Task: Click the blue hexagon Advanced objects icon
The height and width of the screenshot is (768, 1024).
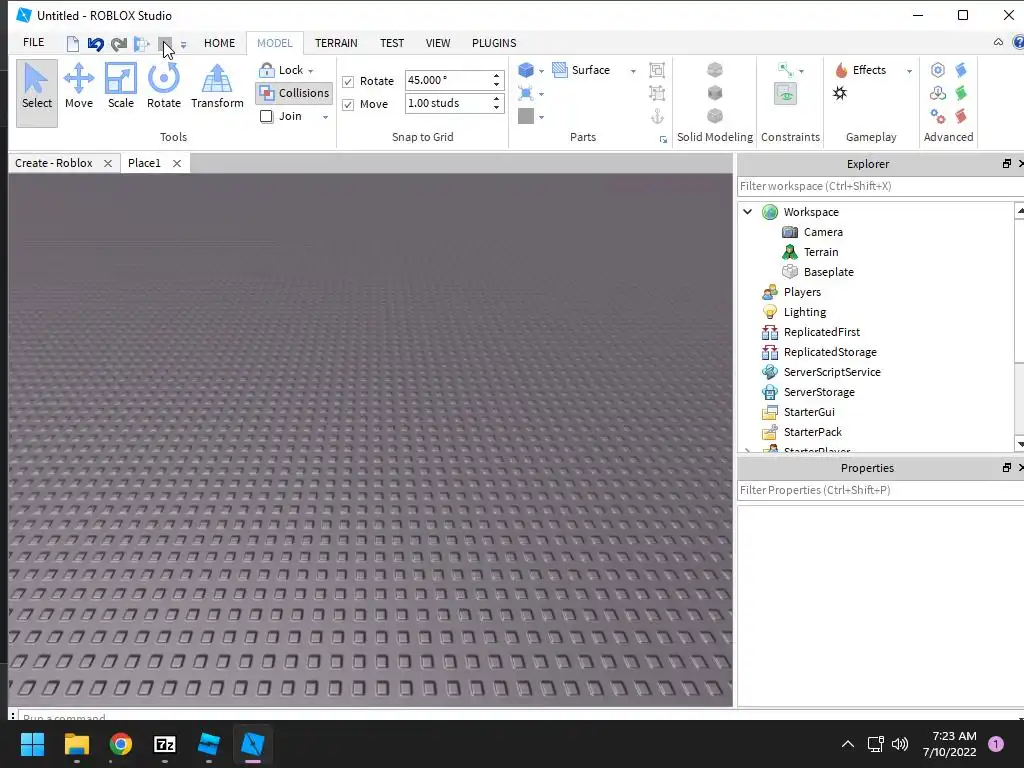Action: 938,70
